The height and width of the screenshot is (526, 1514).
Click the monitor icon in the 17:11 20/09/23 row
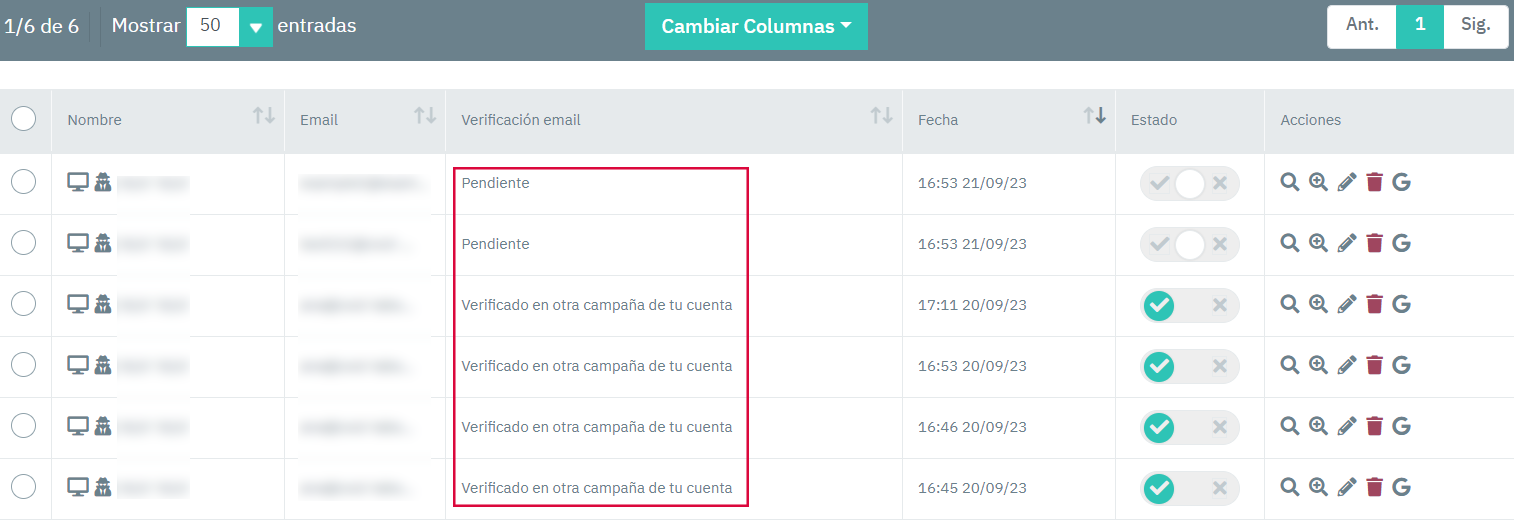[78, 304]
